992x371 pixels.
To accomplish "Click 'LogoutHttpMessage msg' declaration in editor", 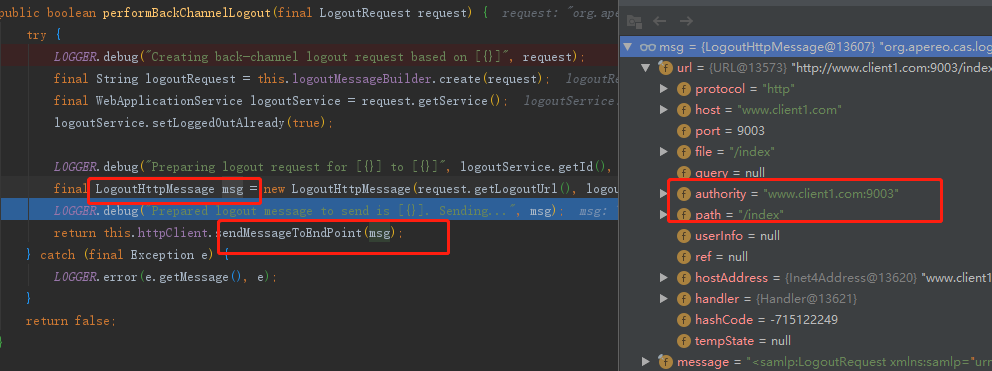I will coord(170,189).
